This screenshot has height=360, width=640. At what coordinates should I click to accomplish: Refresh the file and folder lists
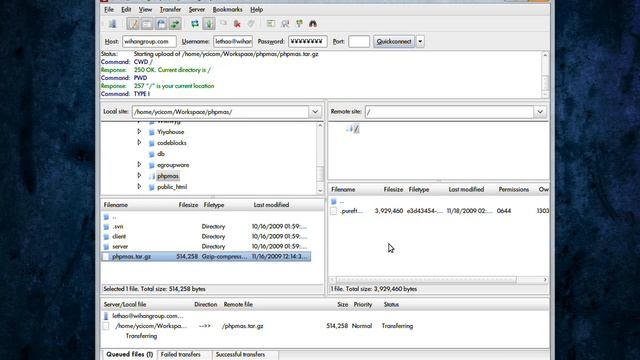click(x=195, y=24)
